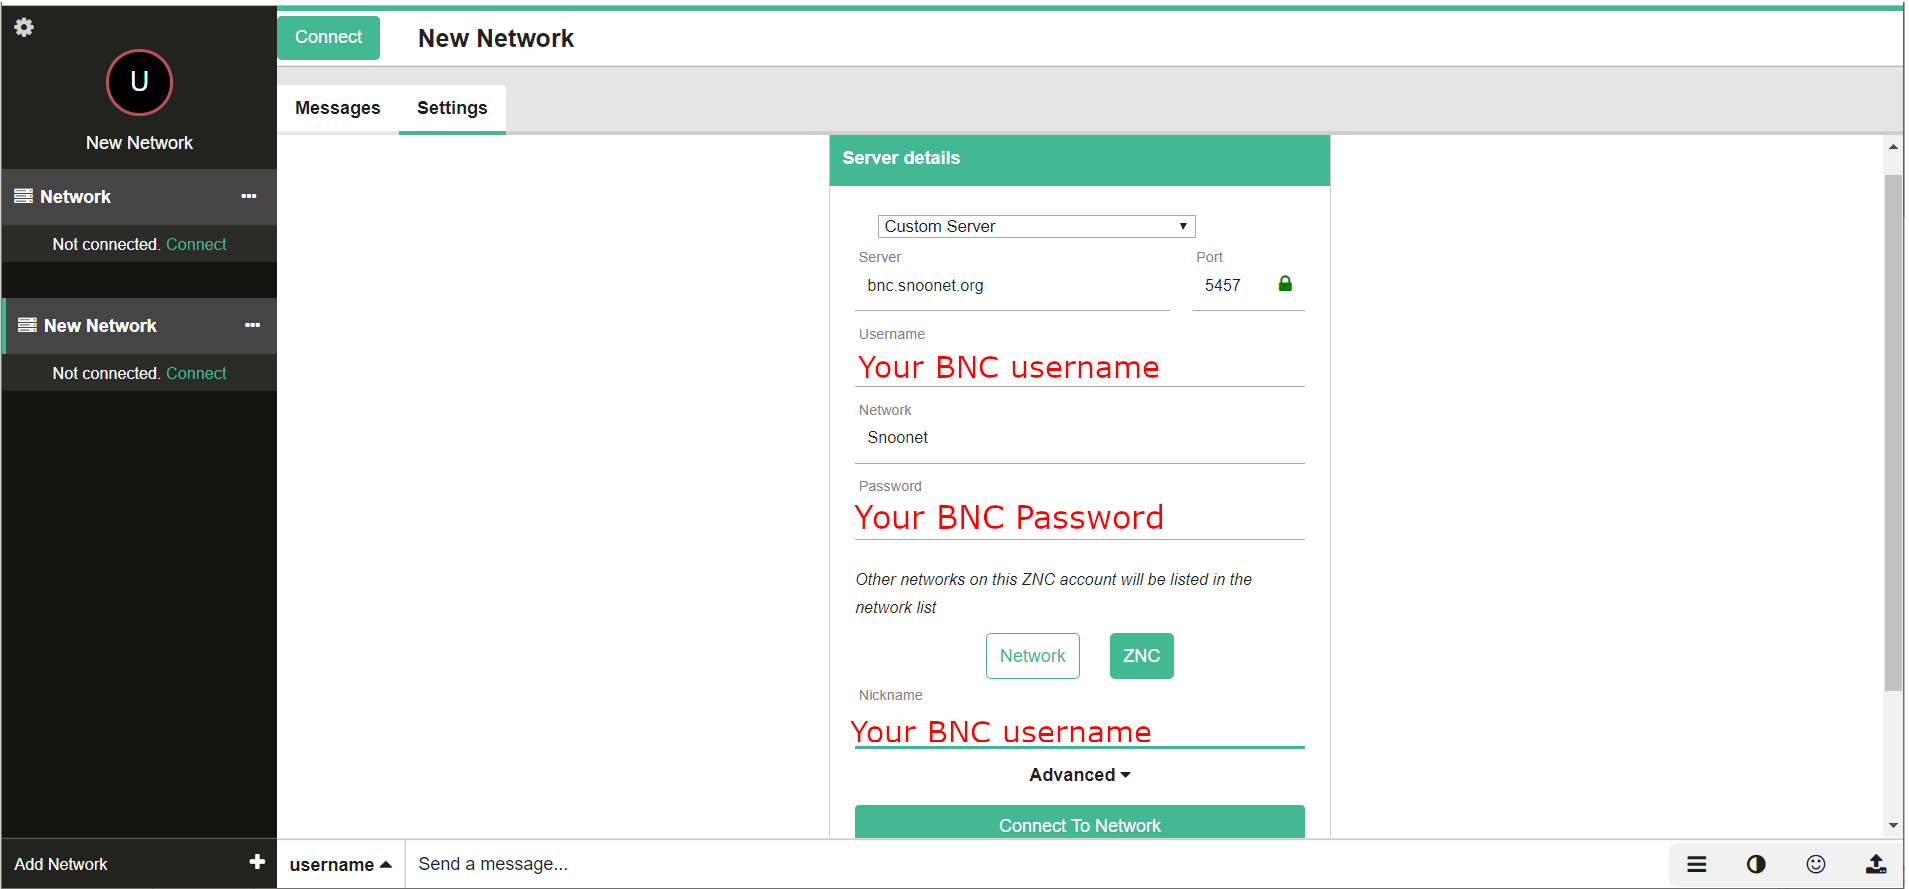This screenshot has height=889, width=1909.
Task: Open options menu for New Network entry
Action: (x=252, y=325)
